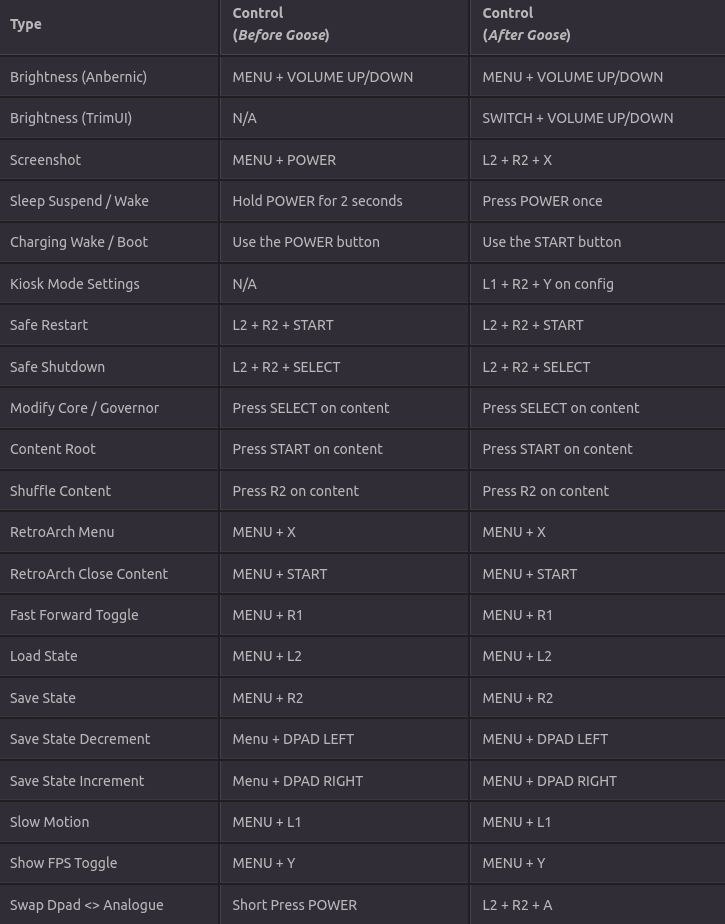Click the "Shuffle Content" row label
This screenshot has height=924, width=725.
[60, 491]
